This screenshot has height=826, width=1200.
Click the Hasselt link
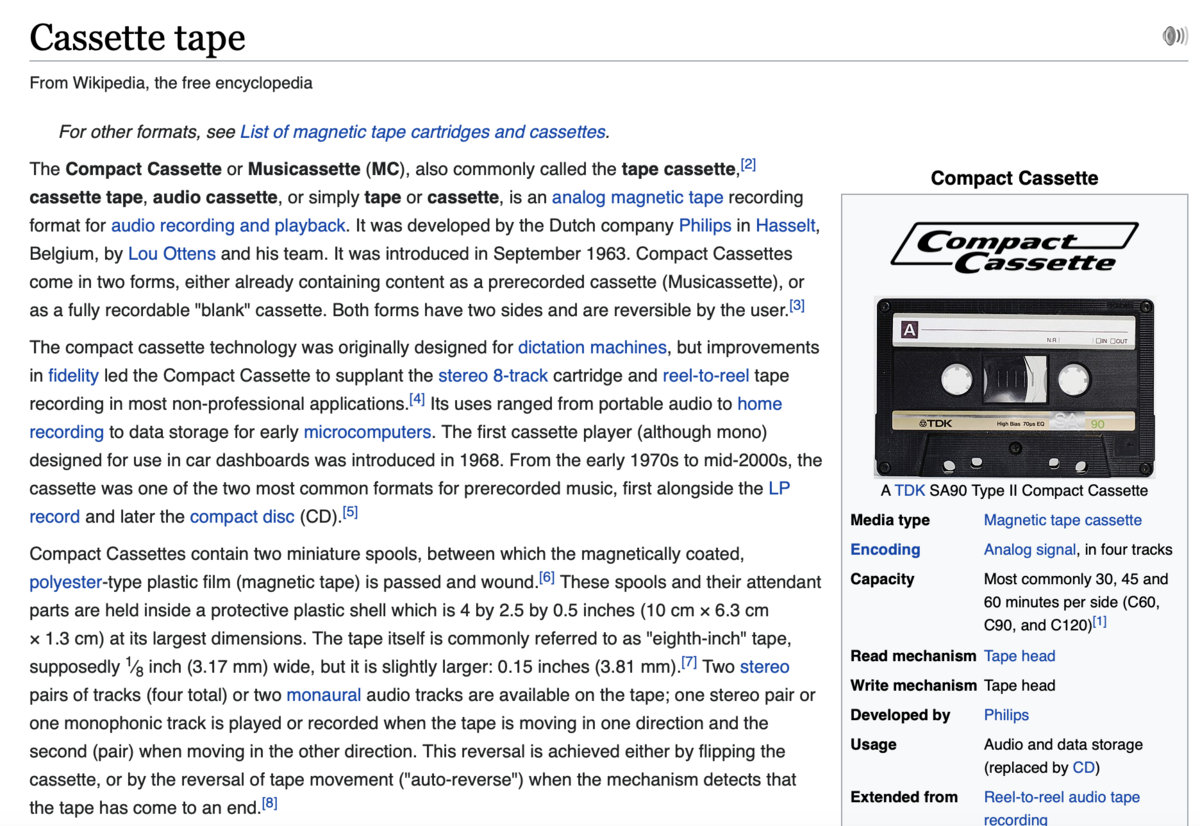785,225
